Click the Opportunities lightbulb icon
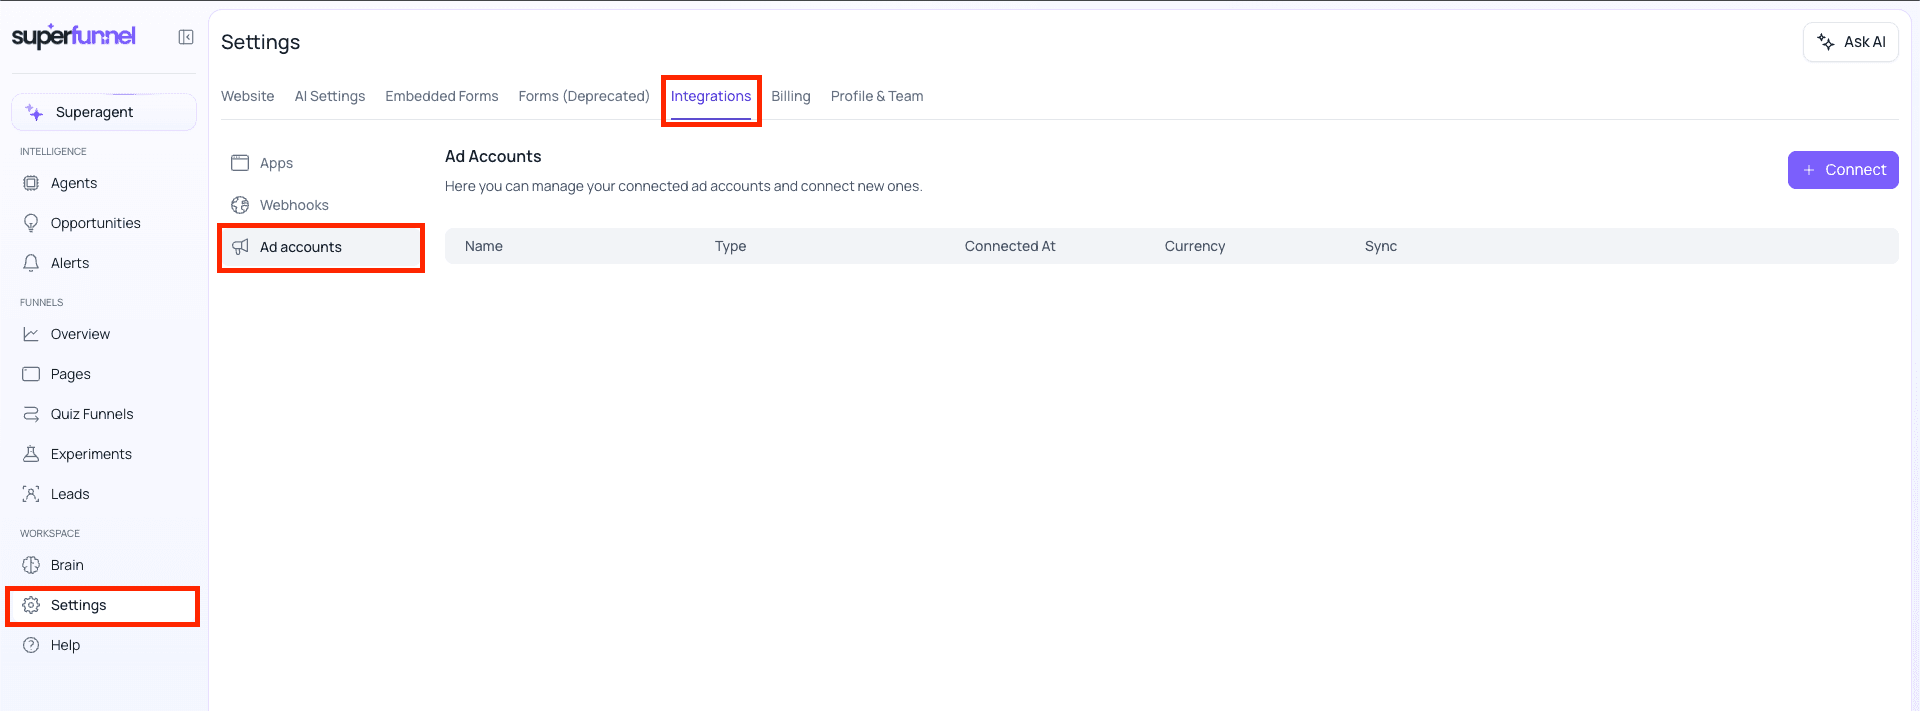Screen dimensions: 1920x711 click(31, 223)
